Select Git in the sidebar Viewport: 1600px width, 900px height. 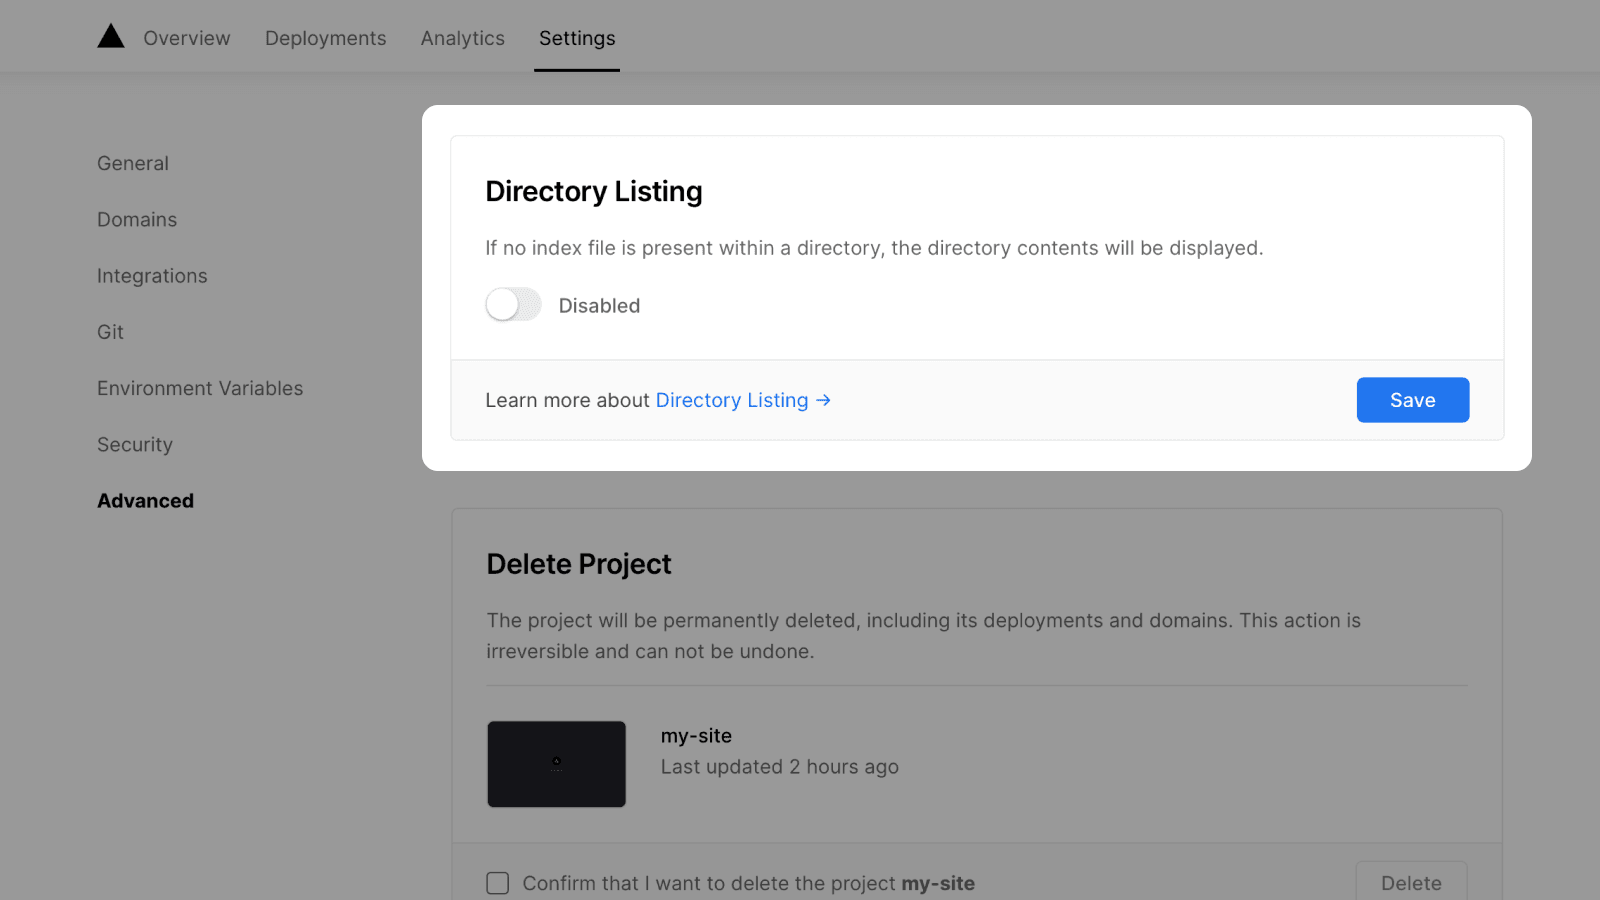point(110,332)
